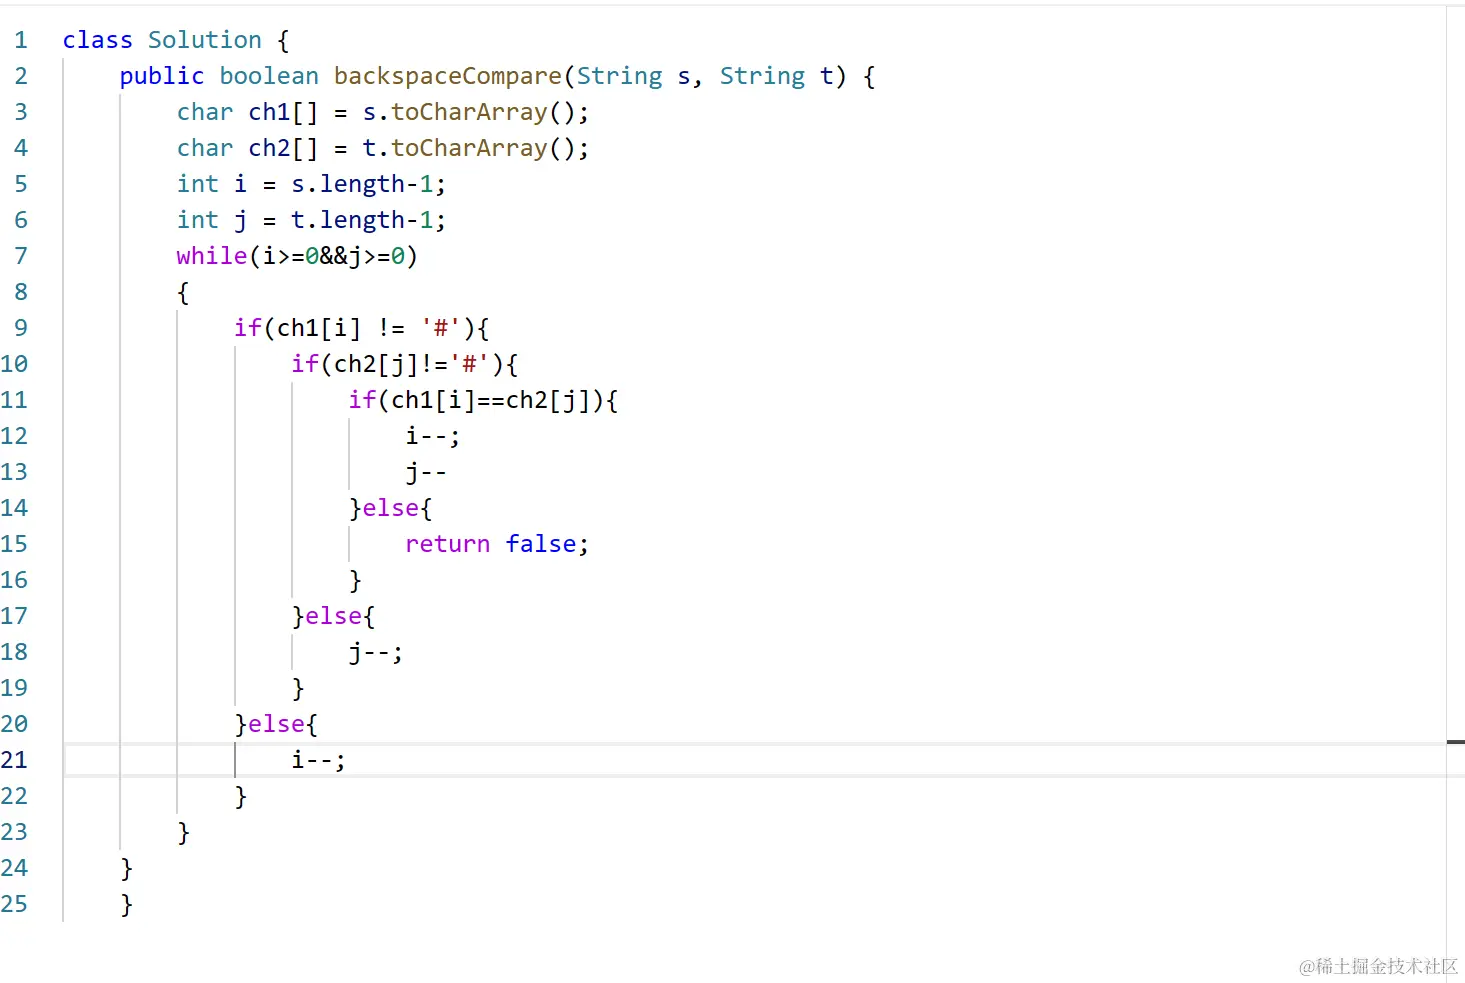Click 'ch1[]' declaration on line 3
This screenshot has width=1465, height=983.
(x=283, y=112)
